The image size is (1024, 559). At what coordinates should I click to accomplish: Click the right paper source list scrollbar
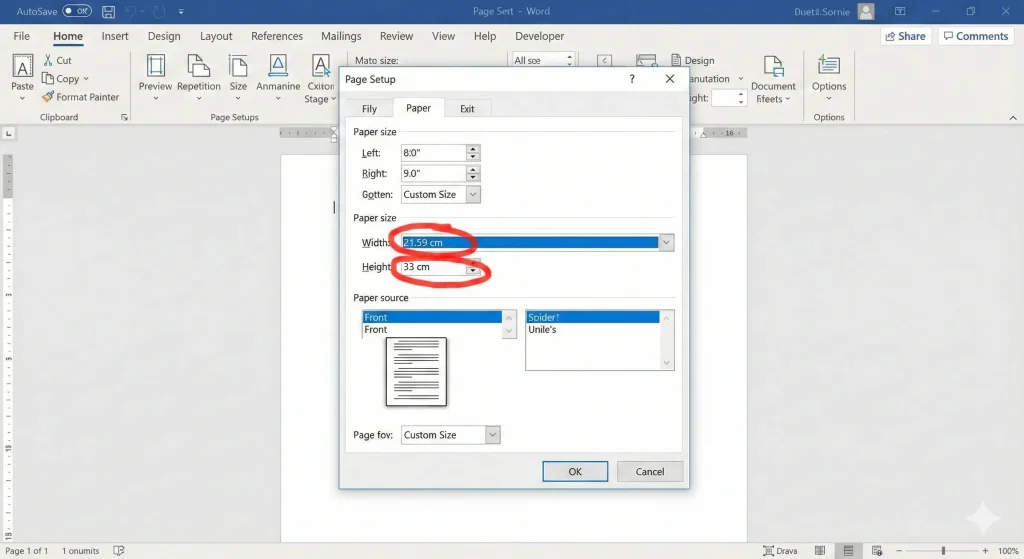pos(666,340)
